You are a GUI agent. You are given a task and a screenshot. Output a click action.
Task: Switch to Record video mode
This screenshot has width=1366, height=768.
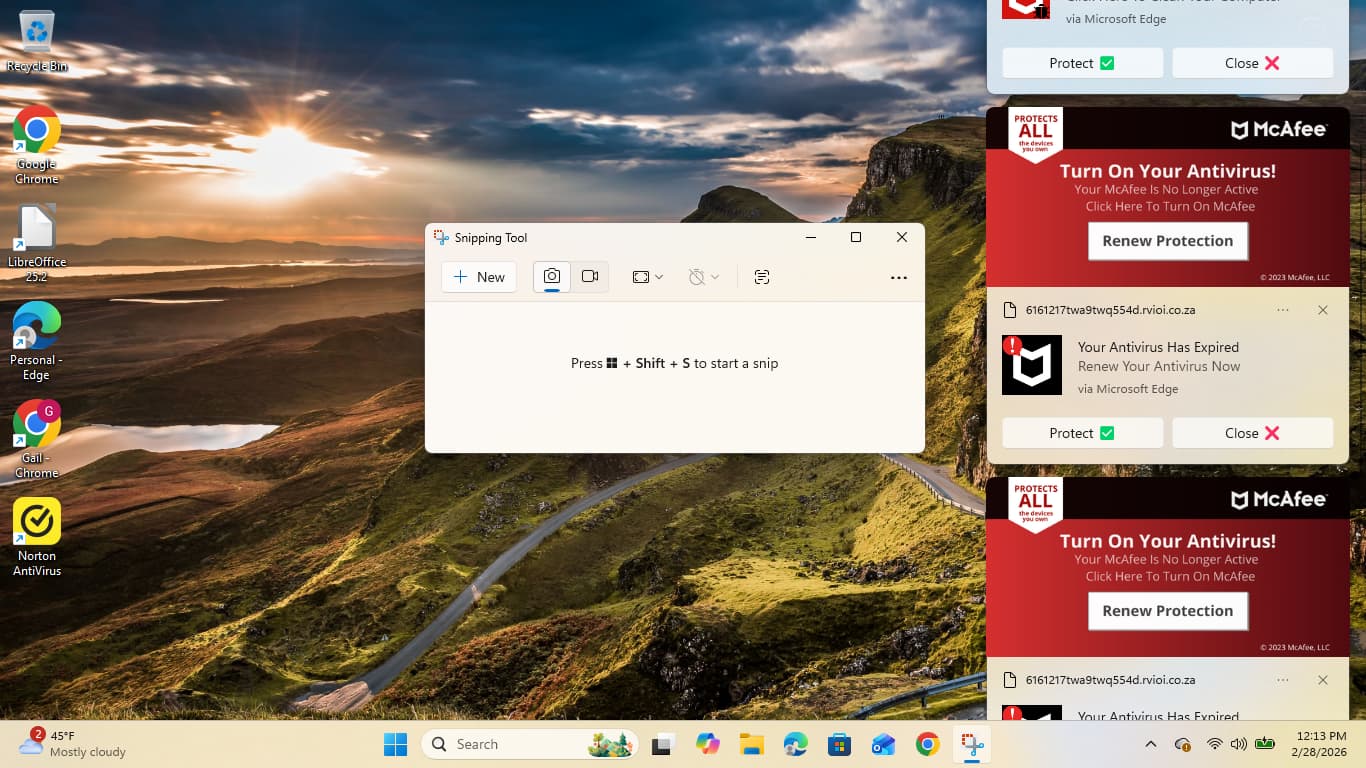coord(590,277)
